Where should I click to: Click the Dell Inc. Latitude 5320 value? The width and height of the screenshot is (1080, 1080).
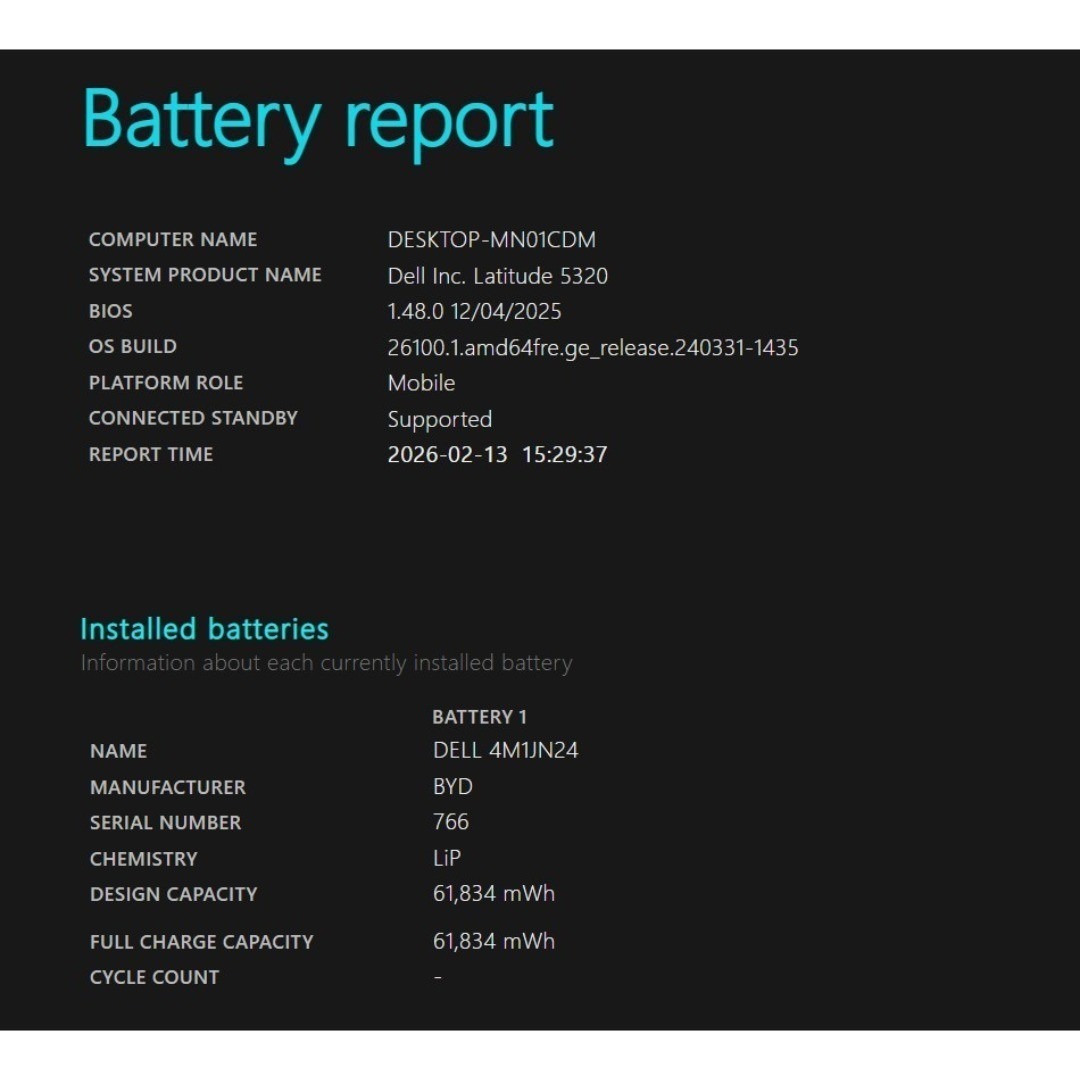point(497,276)
